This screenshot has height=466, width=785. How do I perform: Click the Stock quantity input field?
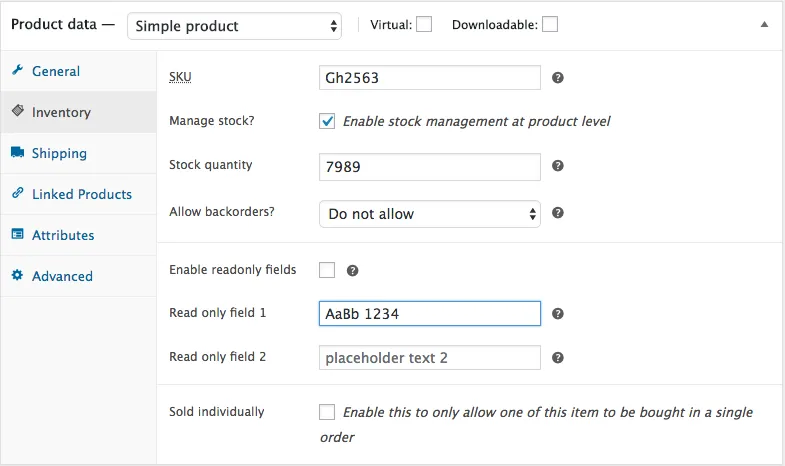[429, 166]
